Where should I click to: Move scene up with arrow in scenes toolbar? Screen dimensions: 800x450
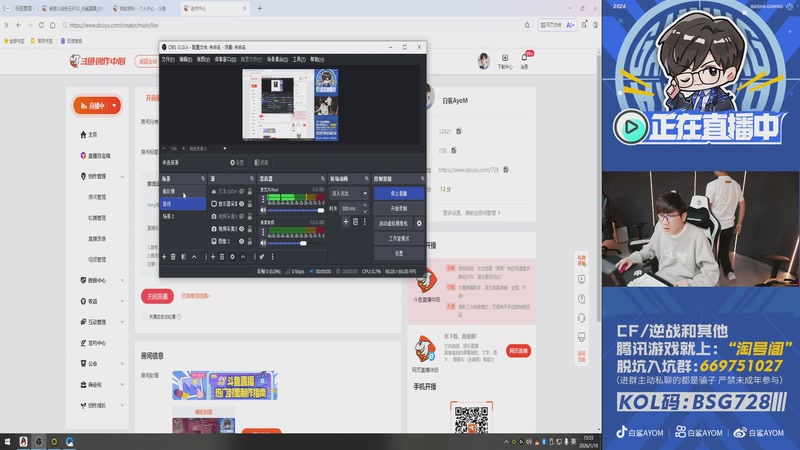[194, 257]
